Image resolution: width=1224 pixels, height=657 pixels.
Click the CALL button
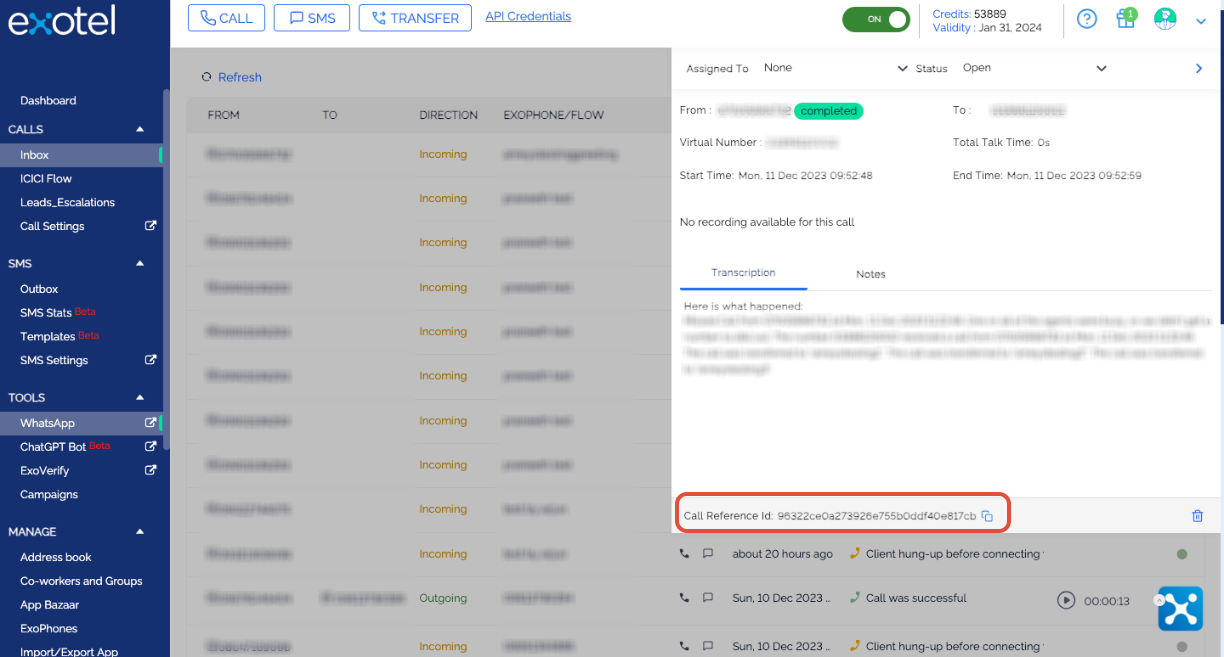[227, 18]
